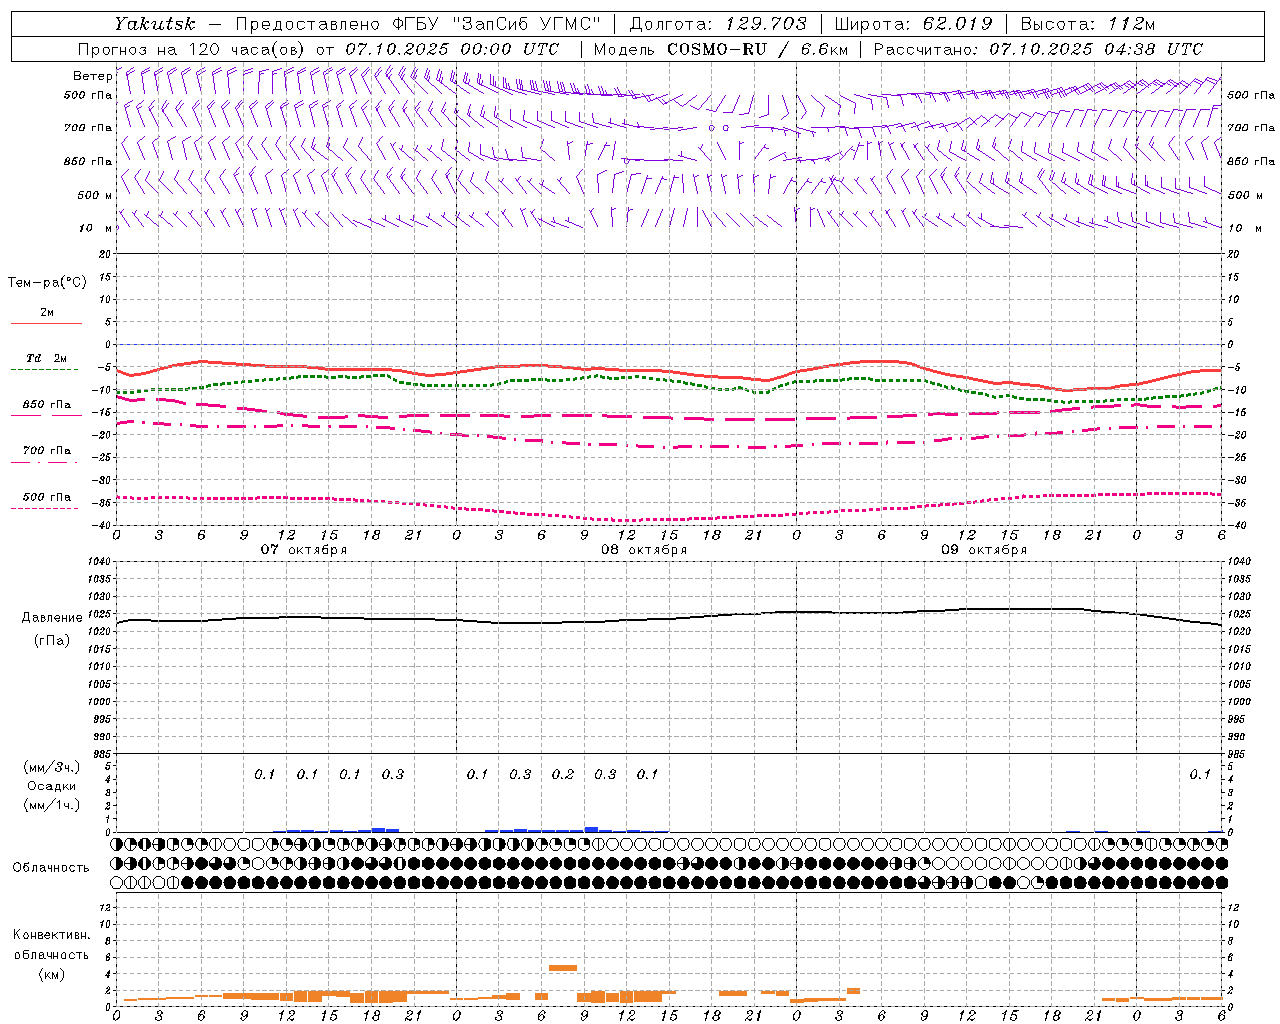The height and width of the screenshot is (1024, 1280).
Task: Click the Конвективн. convective cloud label
Action: pyautogui.click(x=51, y=935)
